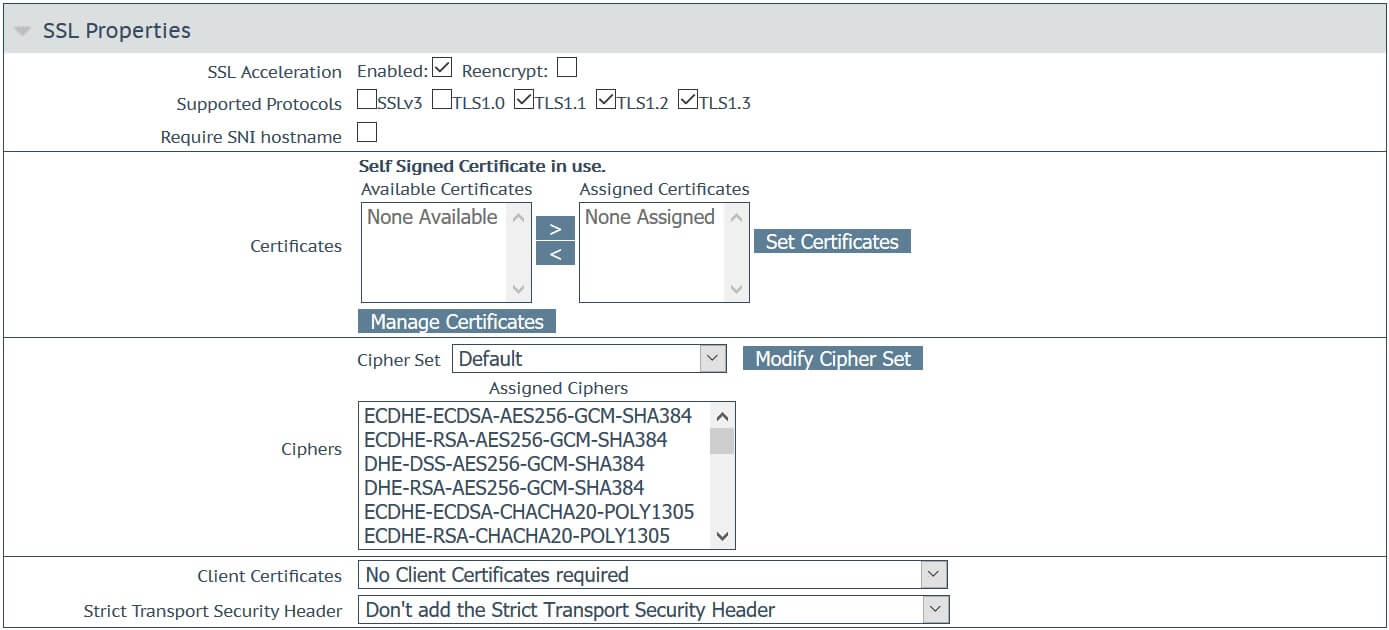Enable the Require SNI hostname checkbox
This screenshot has height=630, width=1389.
(367, 131)
